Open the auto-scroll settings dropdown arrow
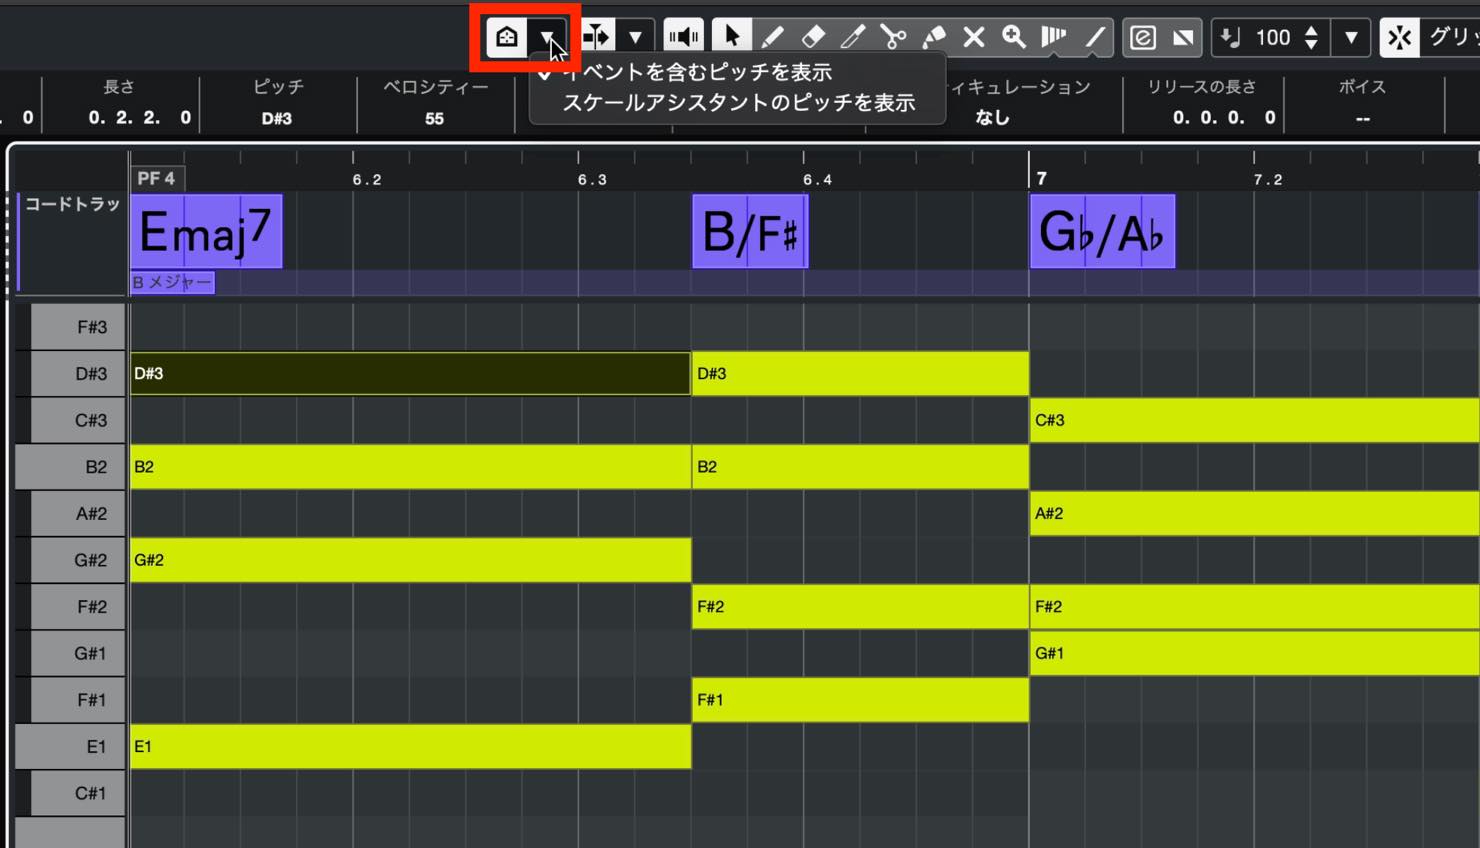 click(x=635, y=38)
